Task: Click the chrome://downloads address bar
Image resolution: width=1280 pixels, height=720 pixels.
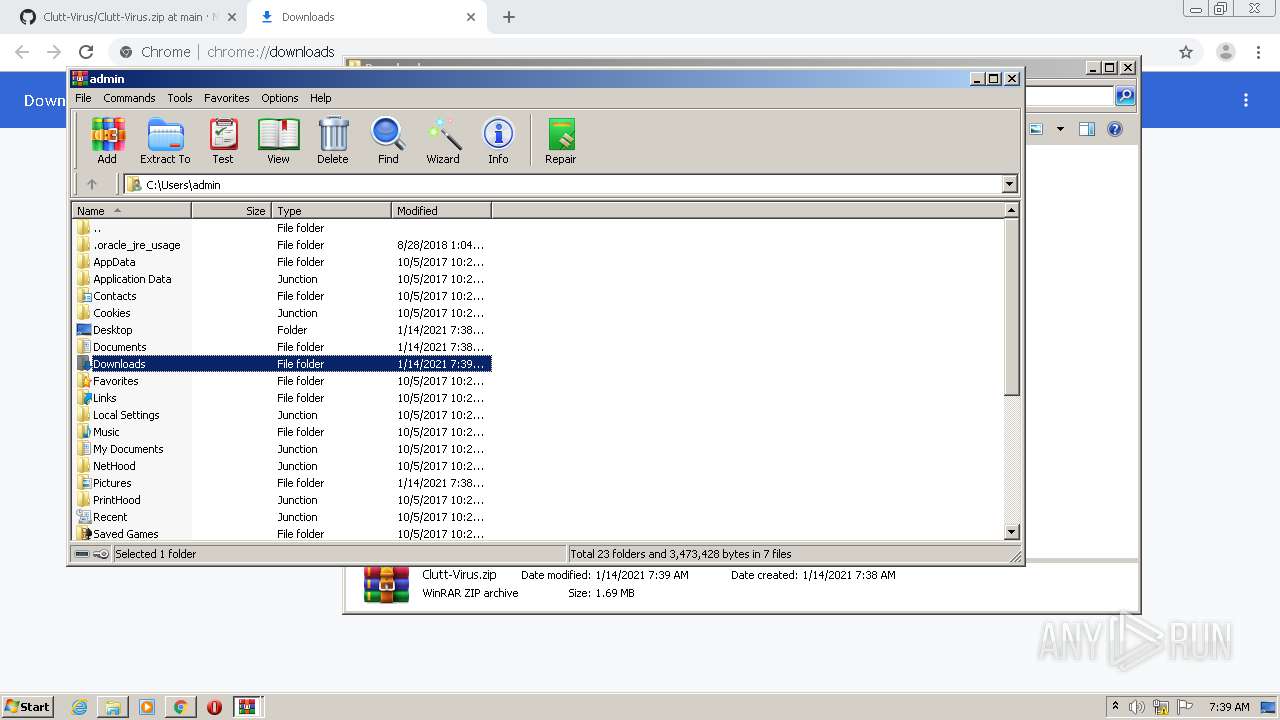Action: [x=640, y=52]
